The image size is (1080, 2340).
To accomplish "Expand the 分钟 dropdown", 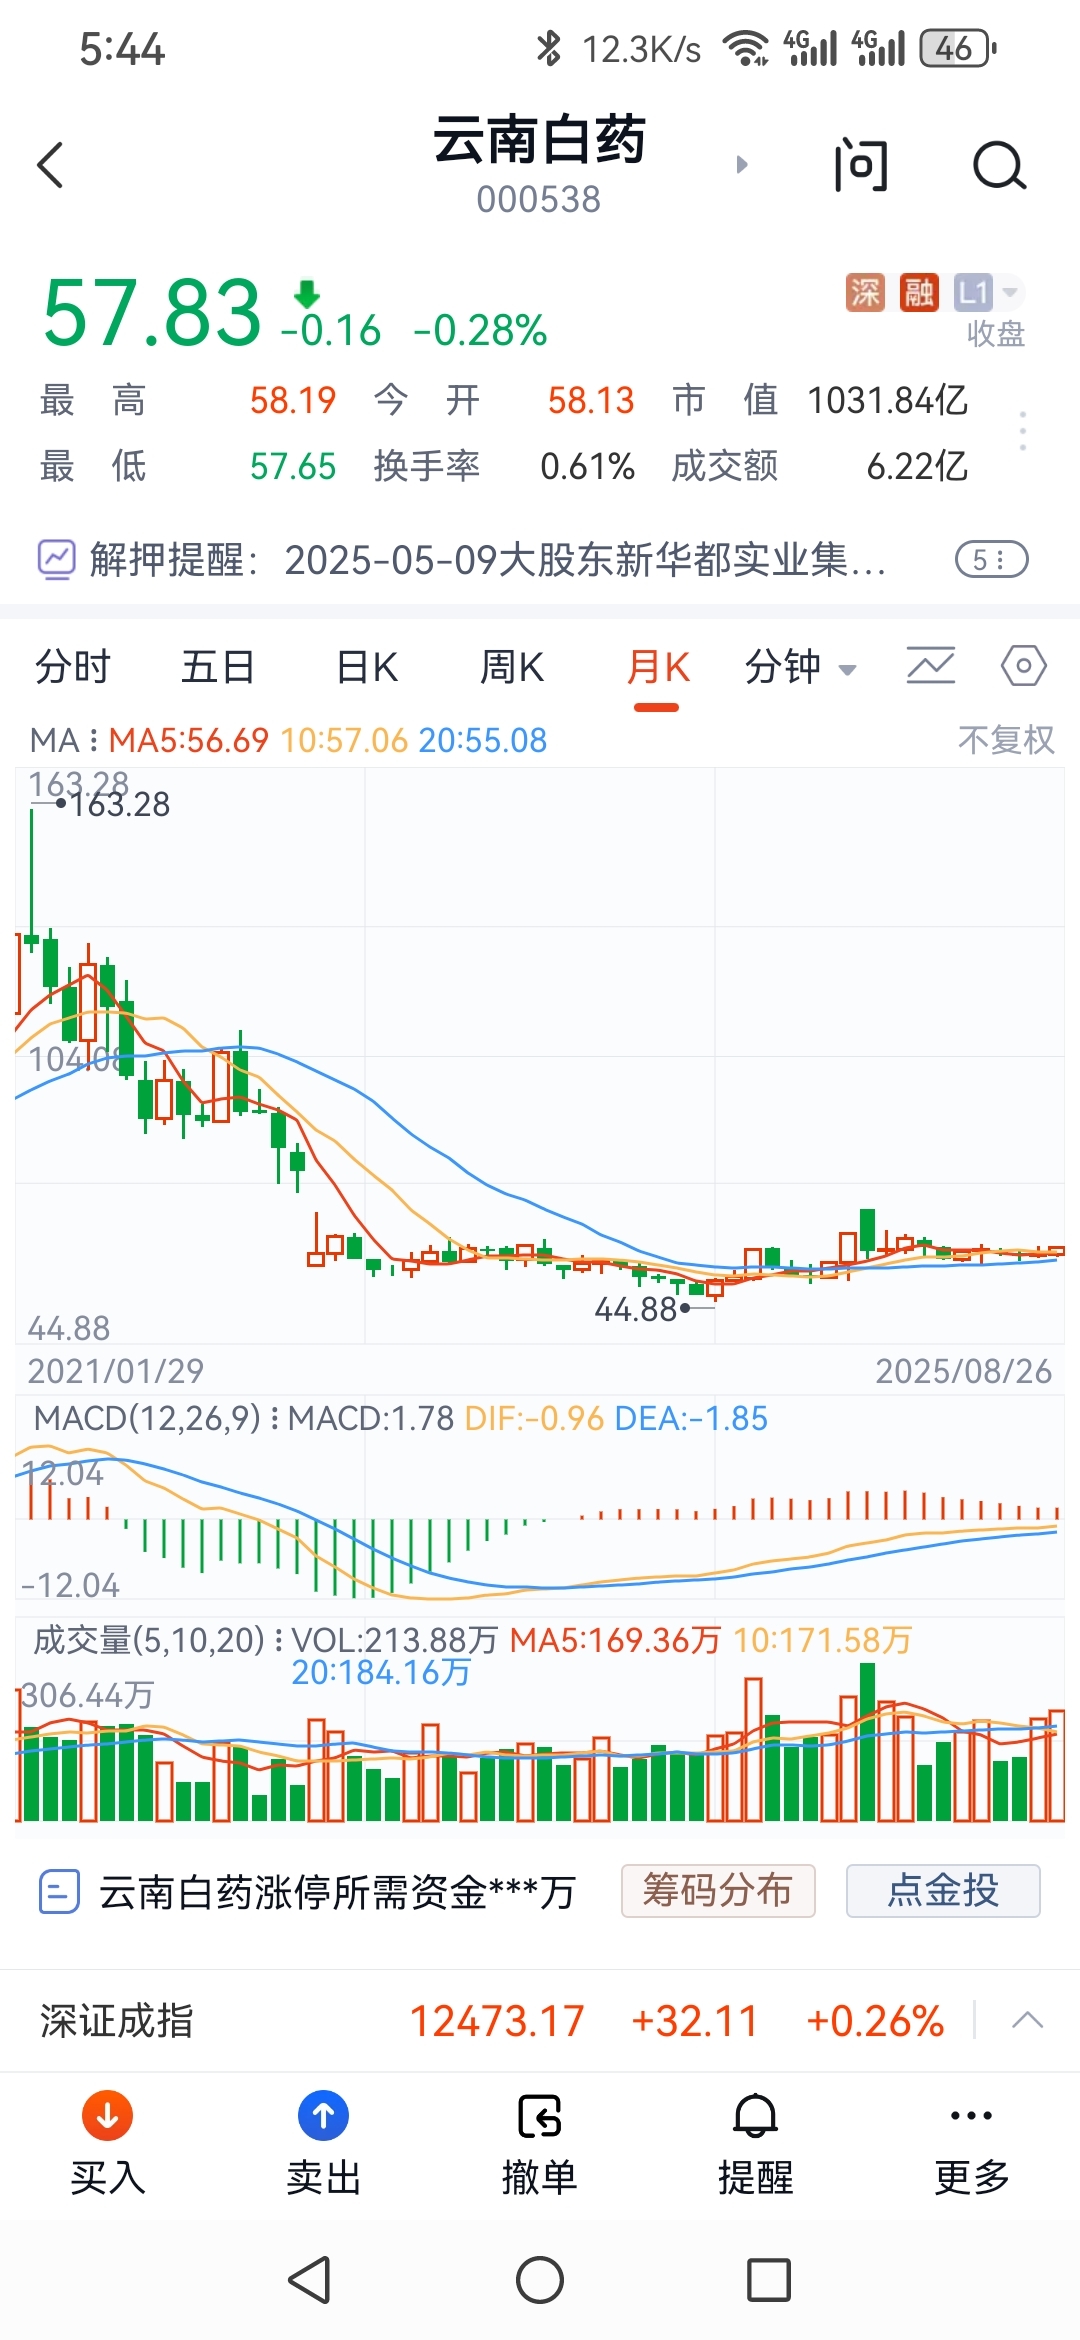I will (800, 666).
